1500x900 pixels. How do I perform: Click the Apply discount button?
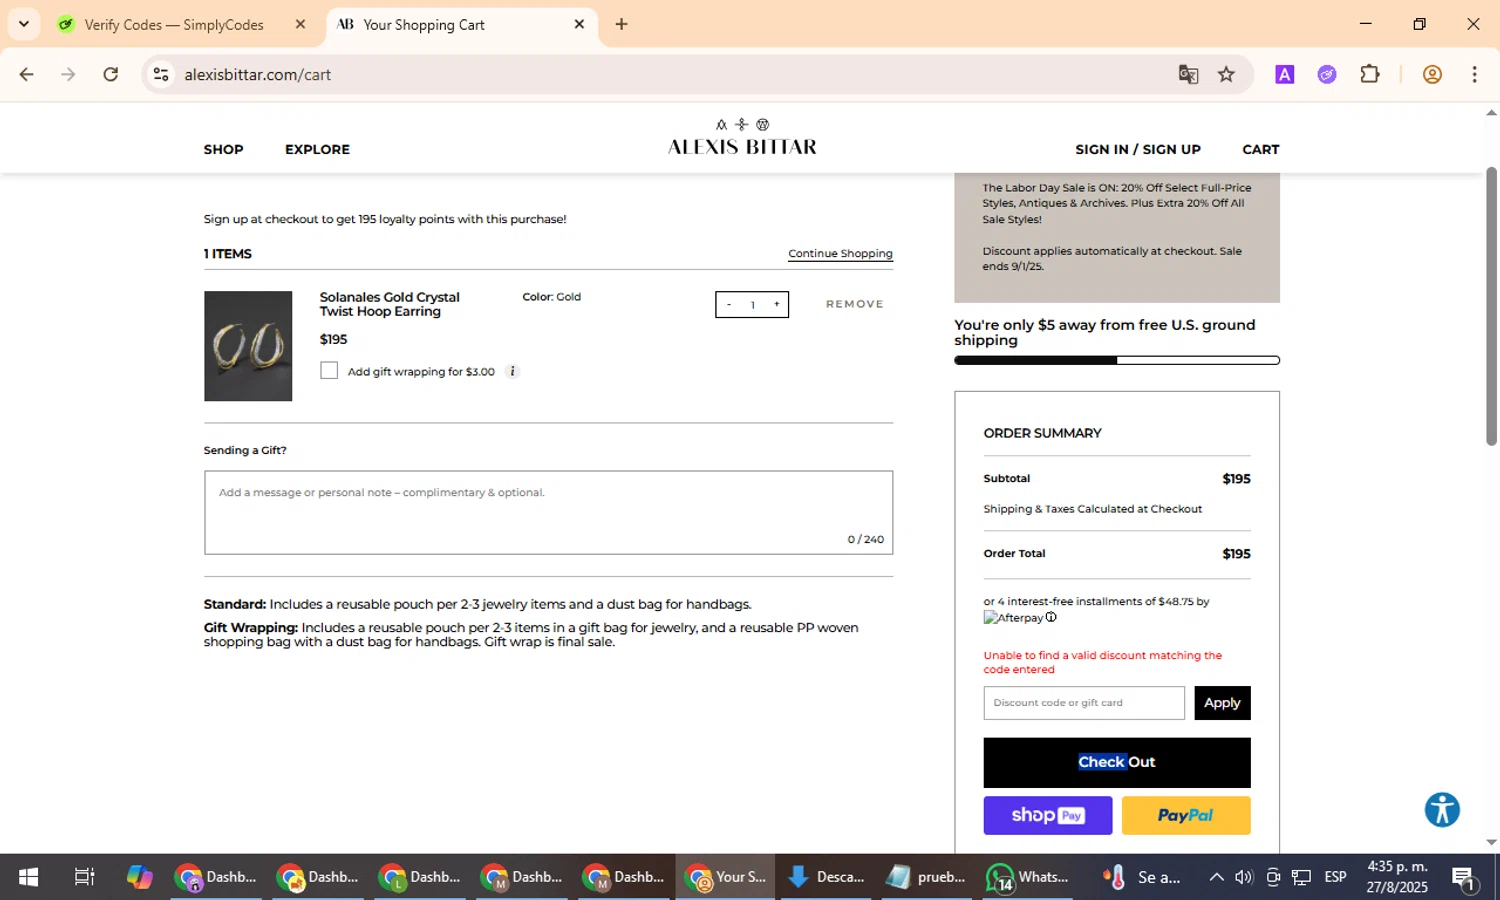[x=1222, y=703]
